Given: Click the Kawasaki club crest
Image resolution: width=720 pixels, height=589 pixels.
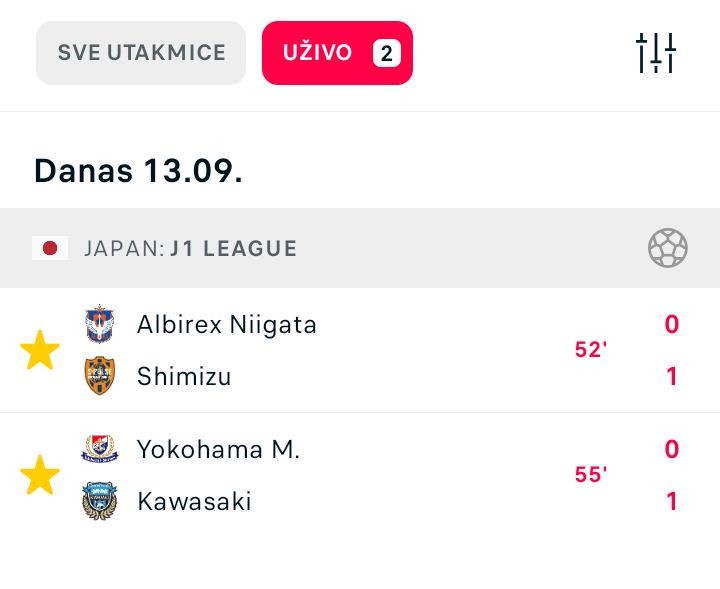Looking at the screenshot, I should click(100, 500).
